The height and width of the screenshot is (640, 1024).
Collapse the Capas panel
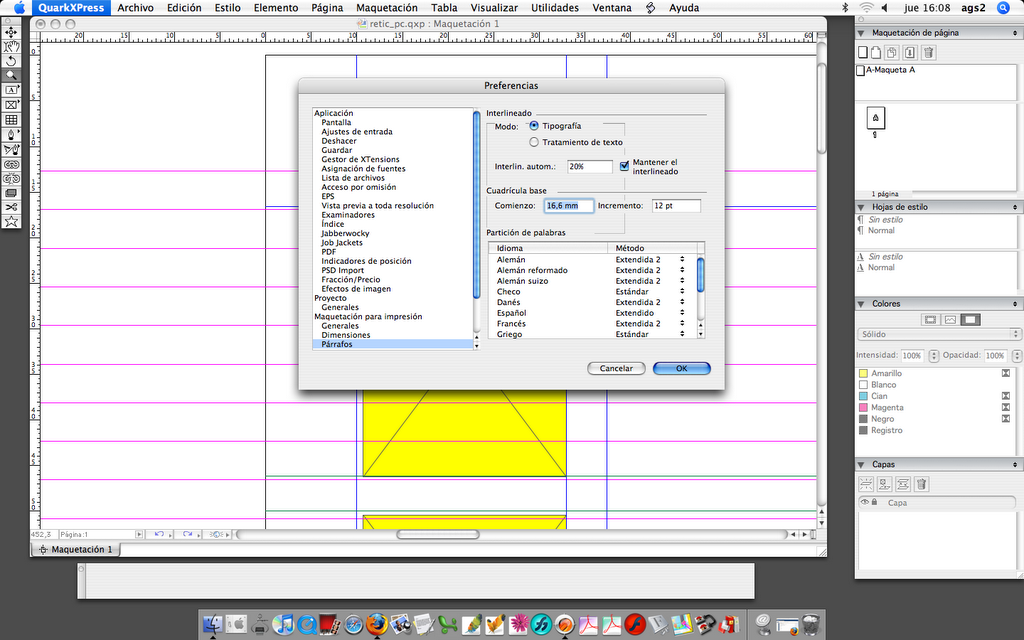[x=861, y=464]
